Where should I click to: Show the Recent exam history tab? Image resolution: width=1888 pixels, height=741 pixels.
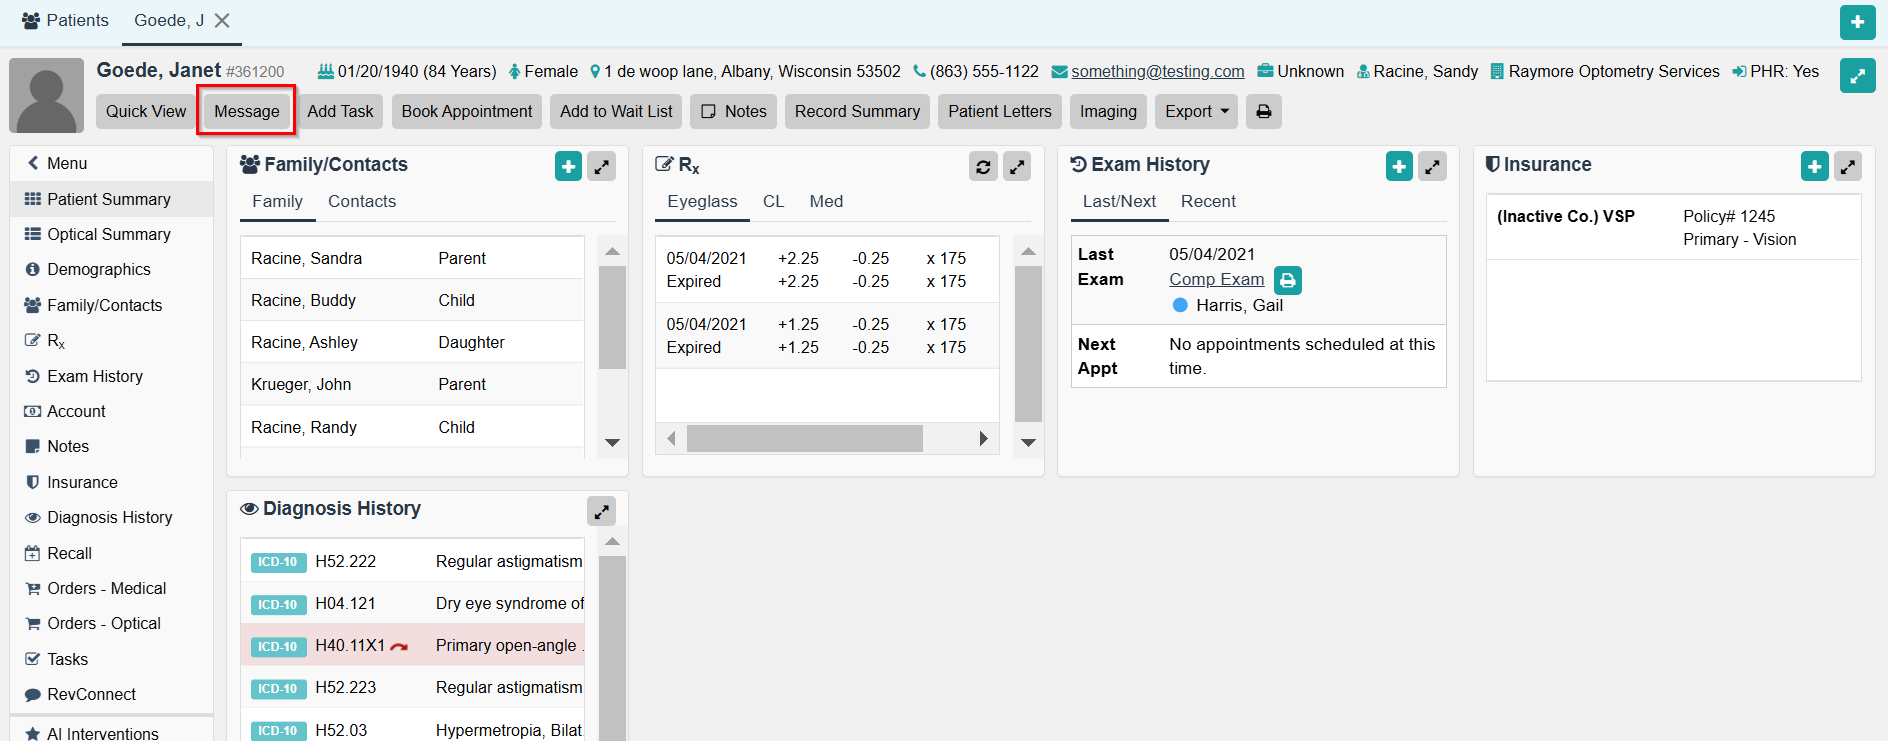pyautogui.click(x=1207, y=202)
